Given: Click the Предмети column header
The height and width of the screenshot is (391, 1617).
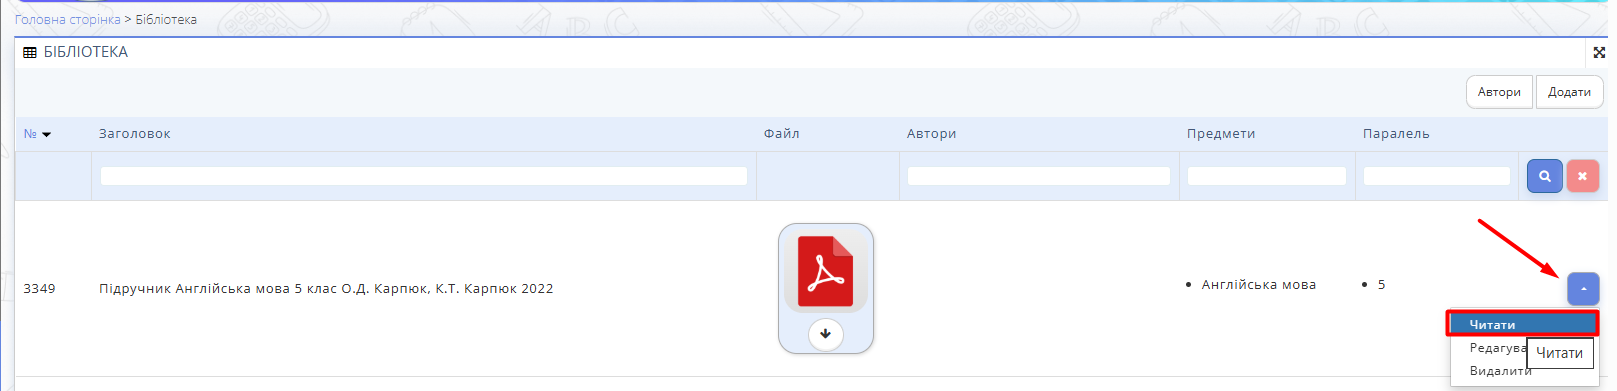Looking at the screenshot, I should pyautogui.click(x=1221, y=134).
